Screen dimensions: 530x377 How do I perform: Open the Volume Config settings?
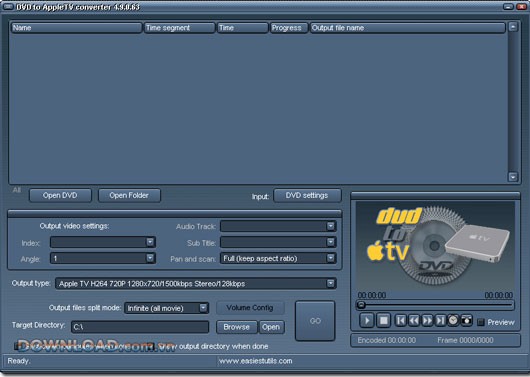[x=250, y=308]
